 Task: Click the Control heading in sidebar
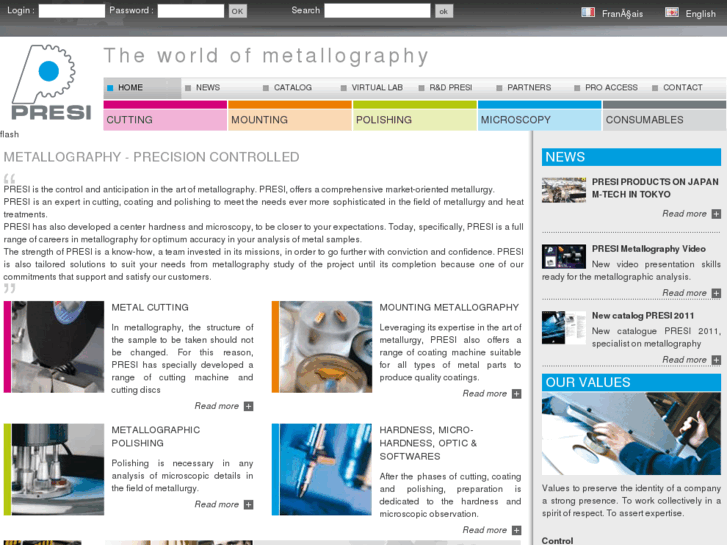557,541
